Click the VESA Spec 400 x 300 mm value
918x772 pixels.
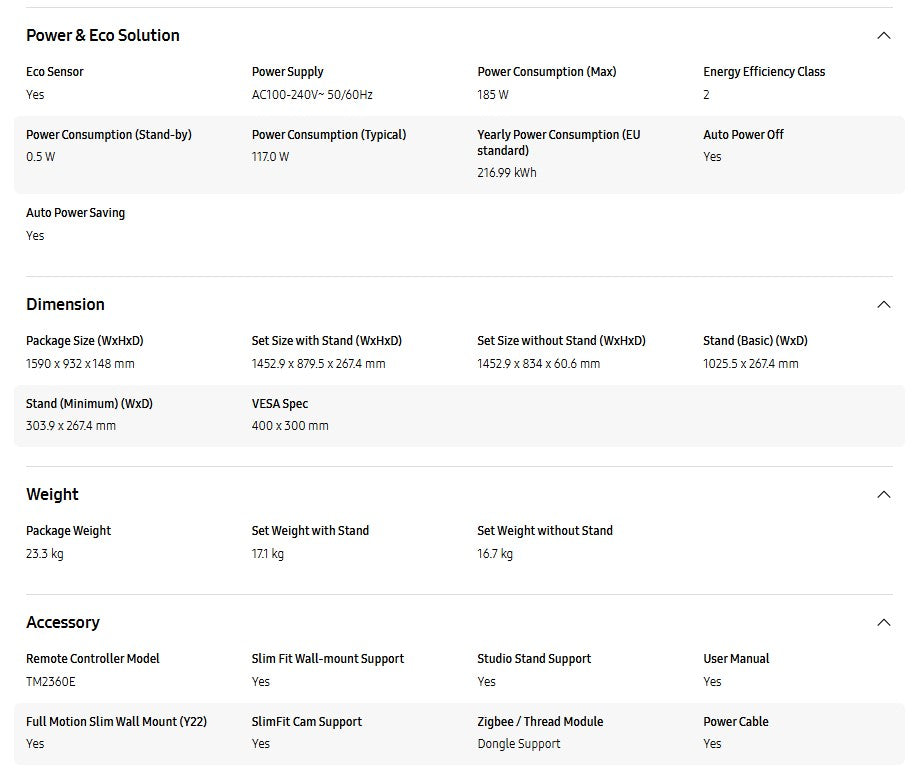290,426
